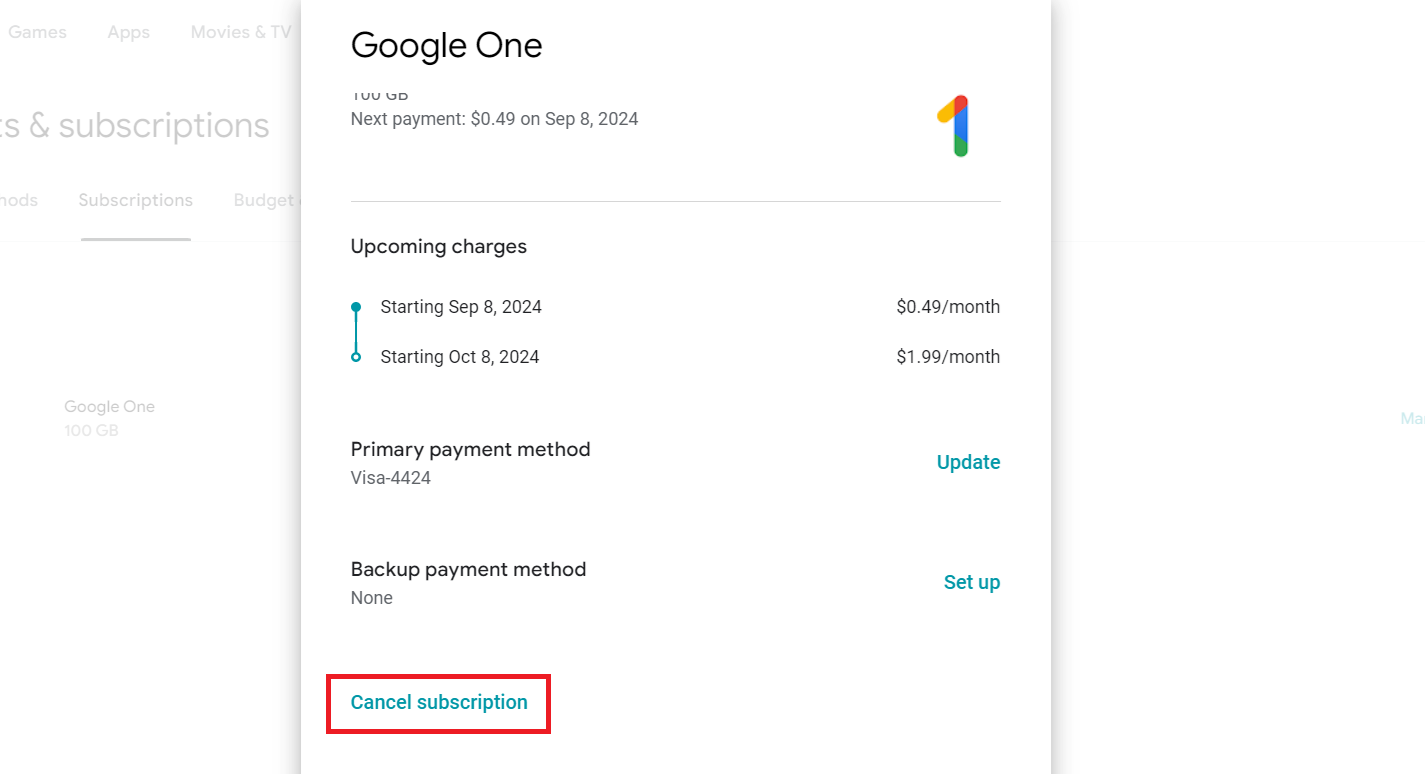Click the Starting Oct 8, 2024 charge row
The width and height of the screenshot is (1425, 774).
tap(675, 357)
